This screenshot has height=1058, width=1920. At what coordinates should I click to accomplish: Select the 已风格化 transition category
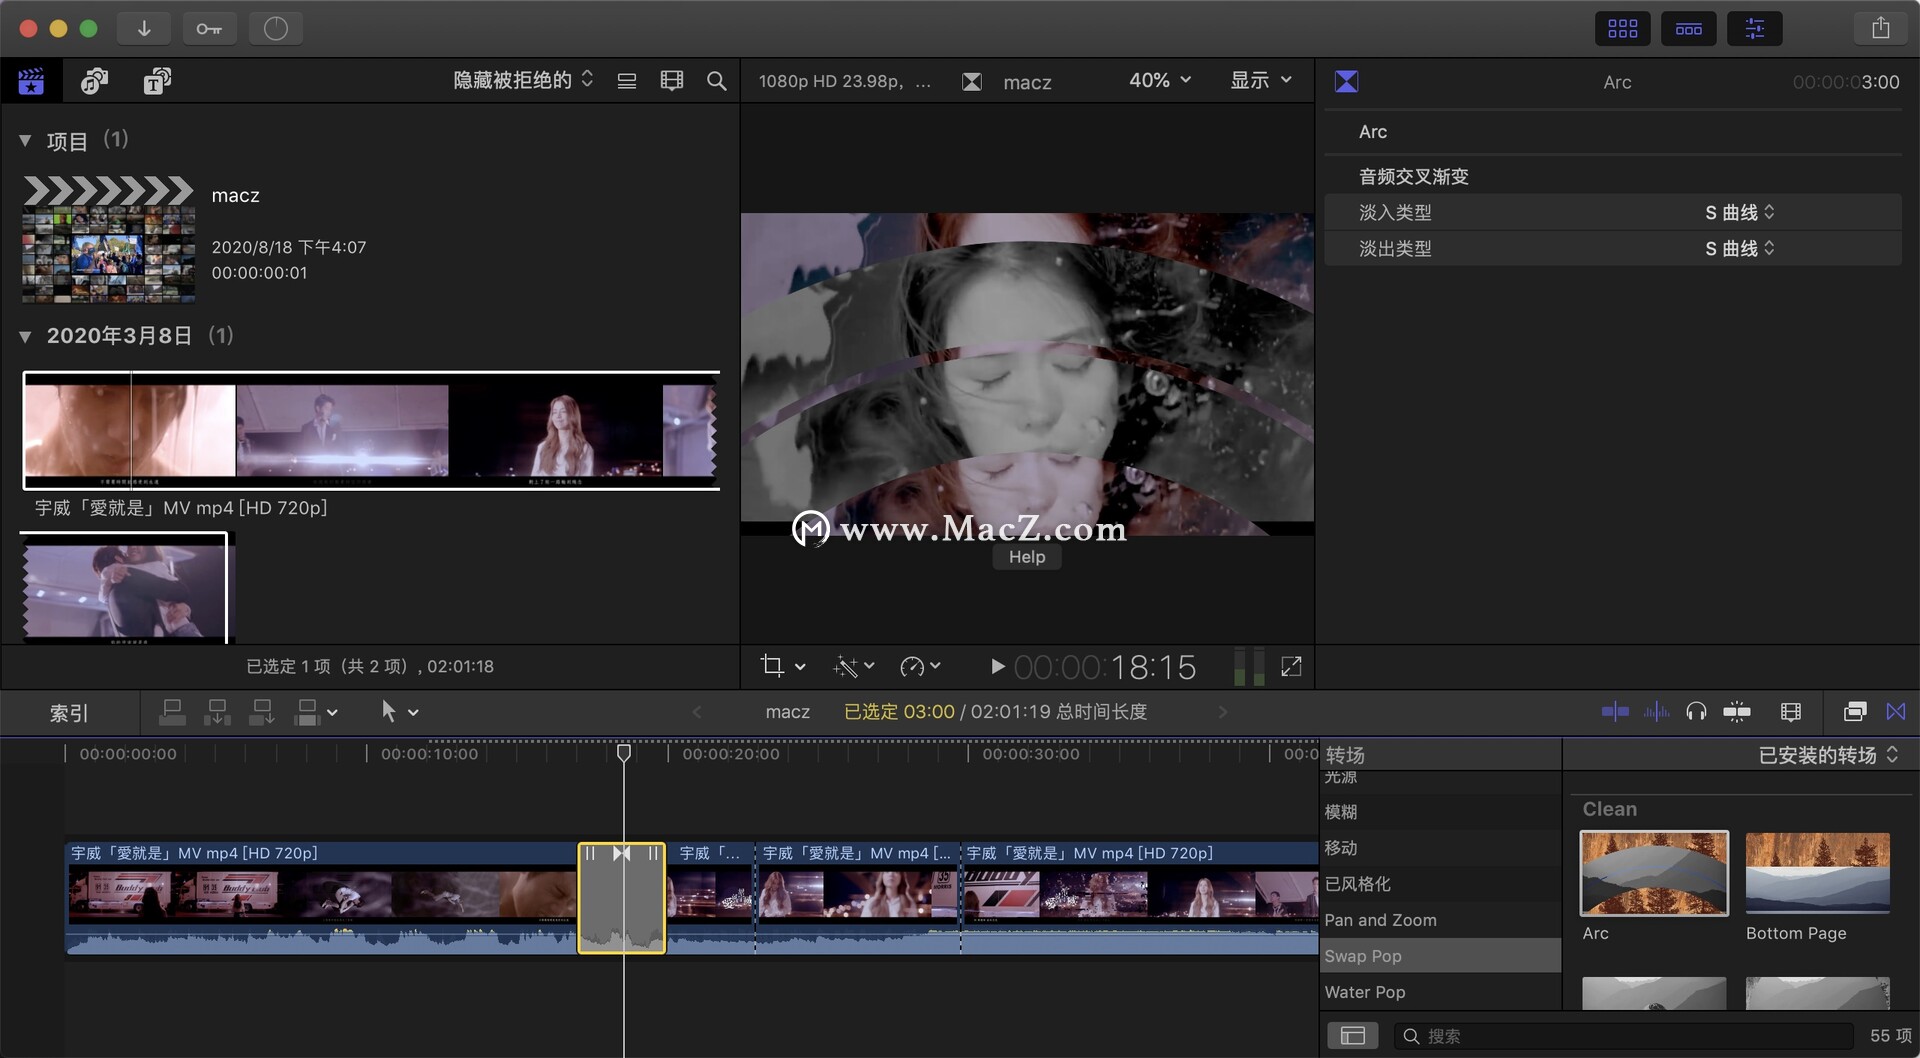pos(1440,884)
